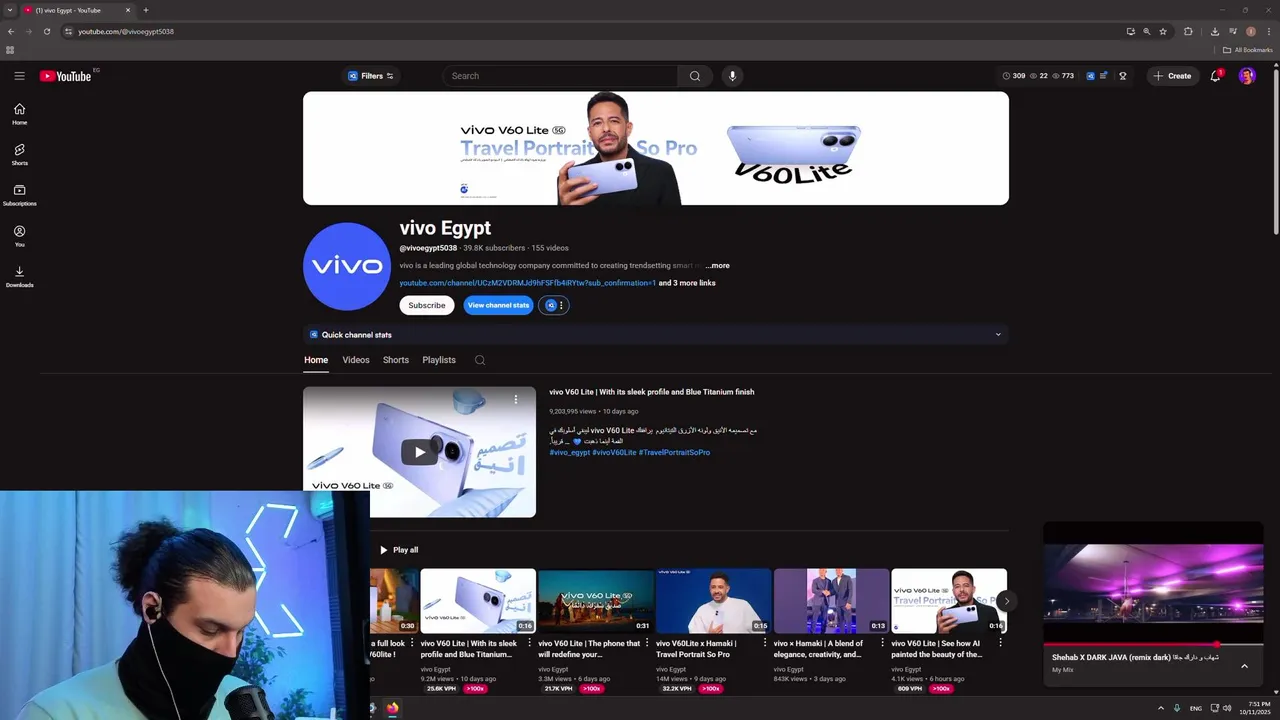This screenshot has height=720, width=1280.
Task: Click the list icon beside vidIQ header icon
Action: (x=1103, y=76)
